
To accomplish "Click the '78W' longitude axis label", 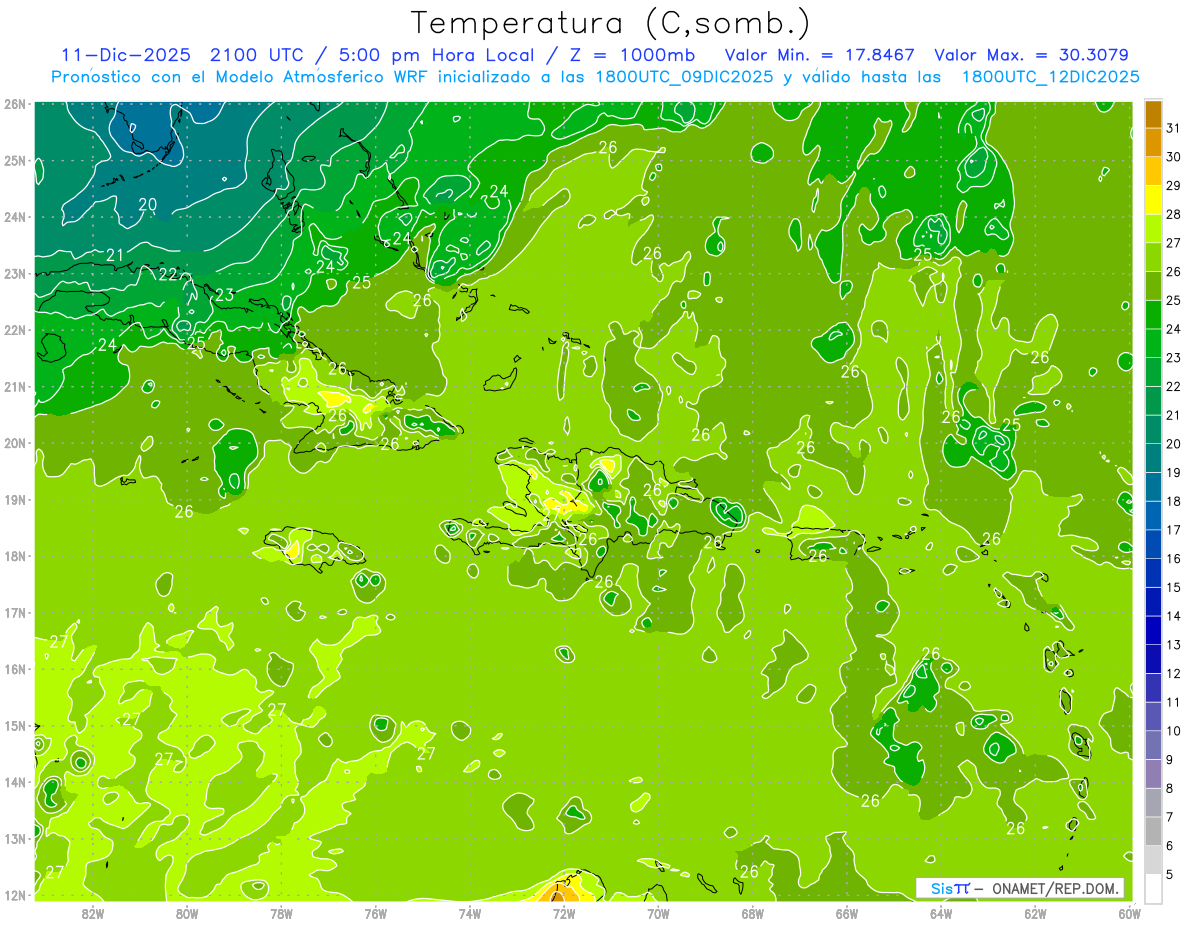I will [281, 913].
